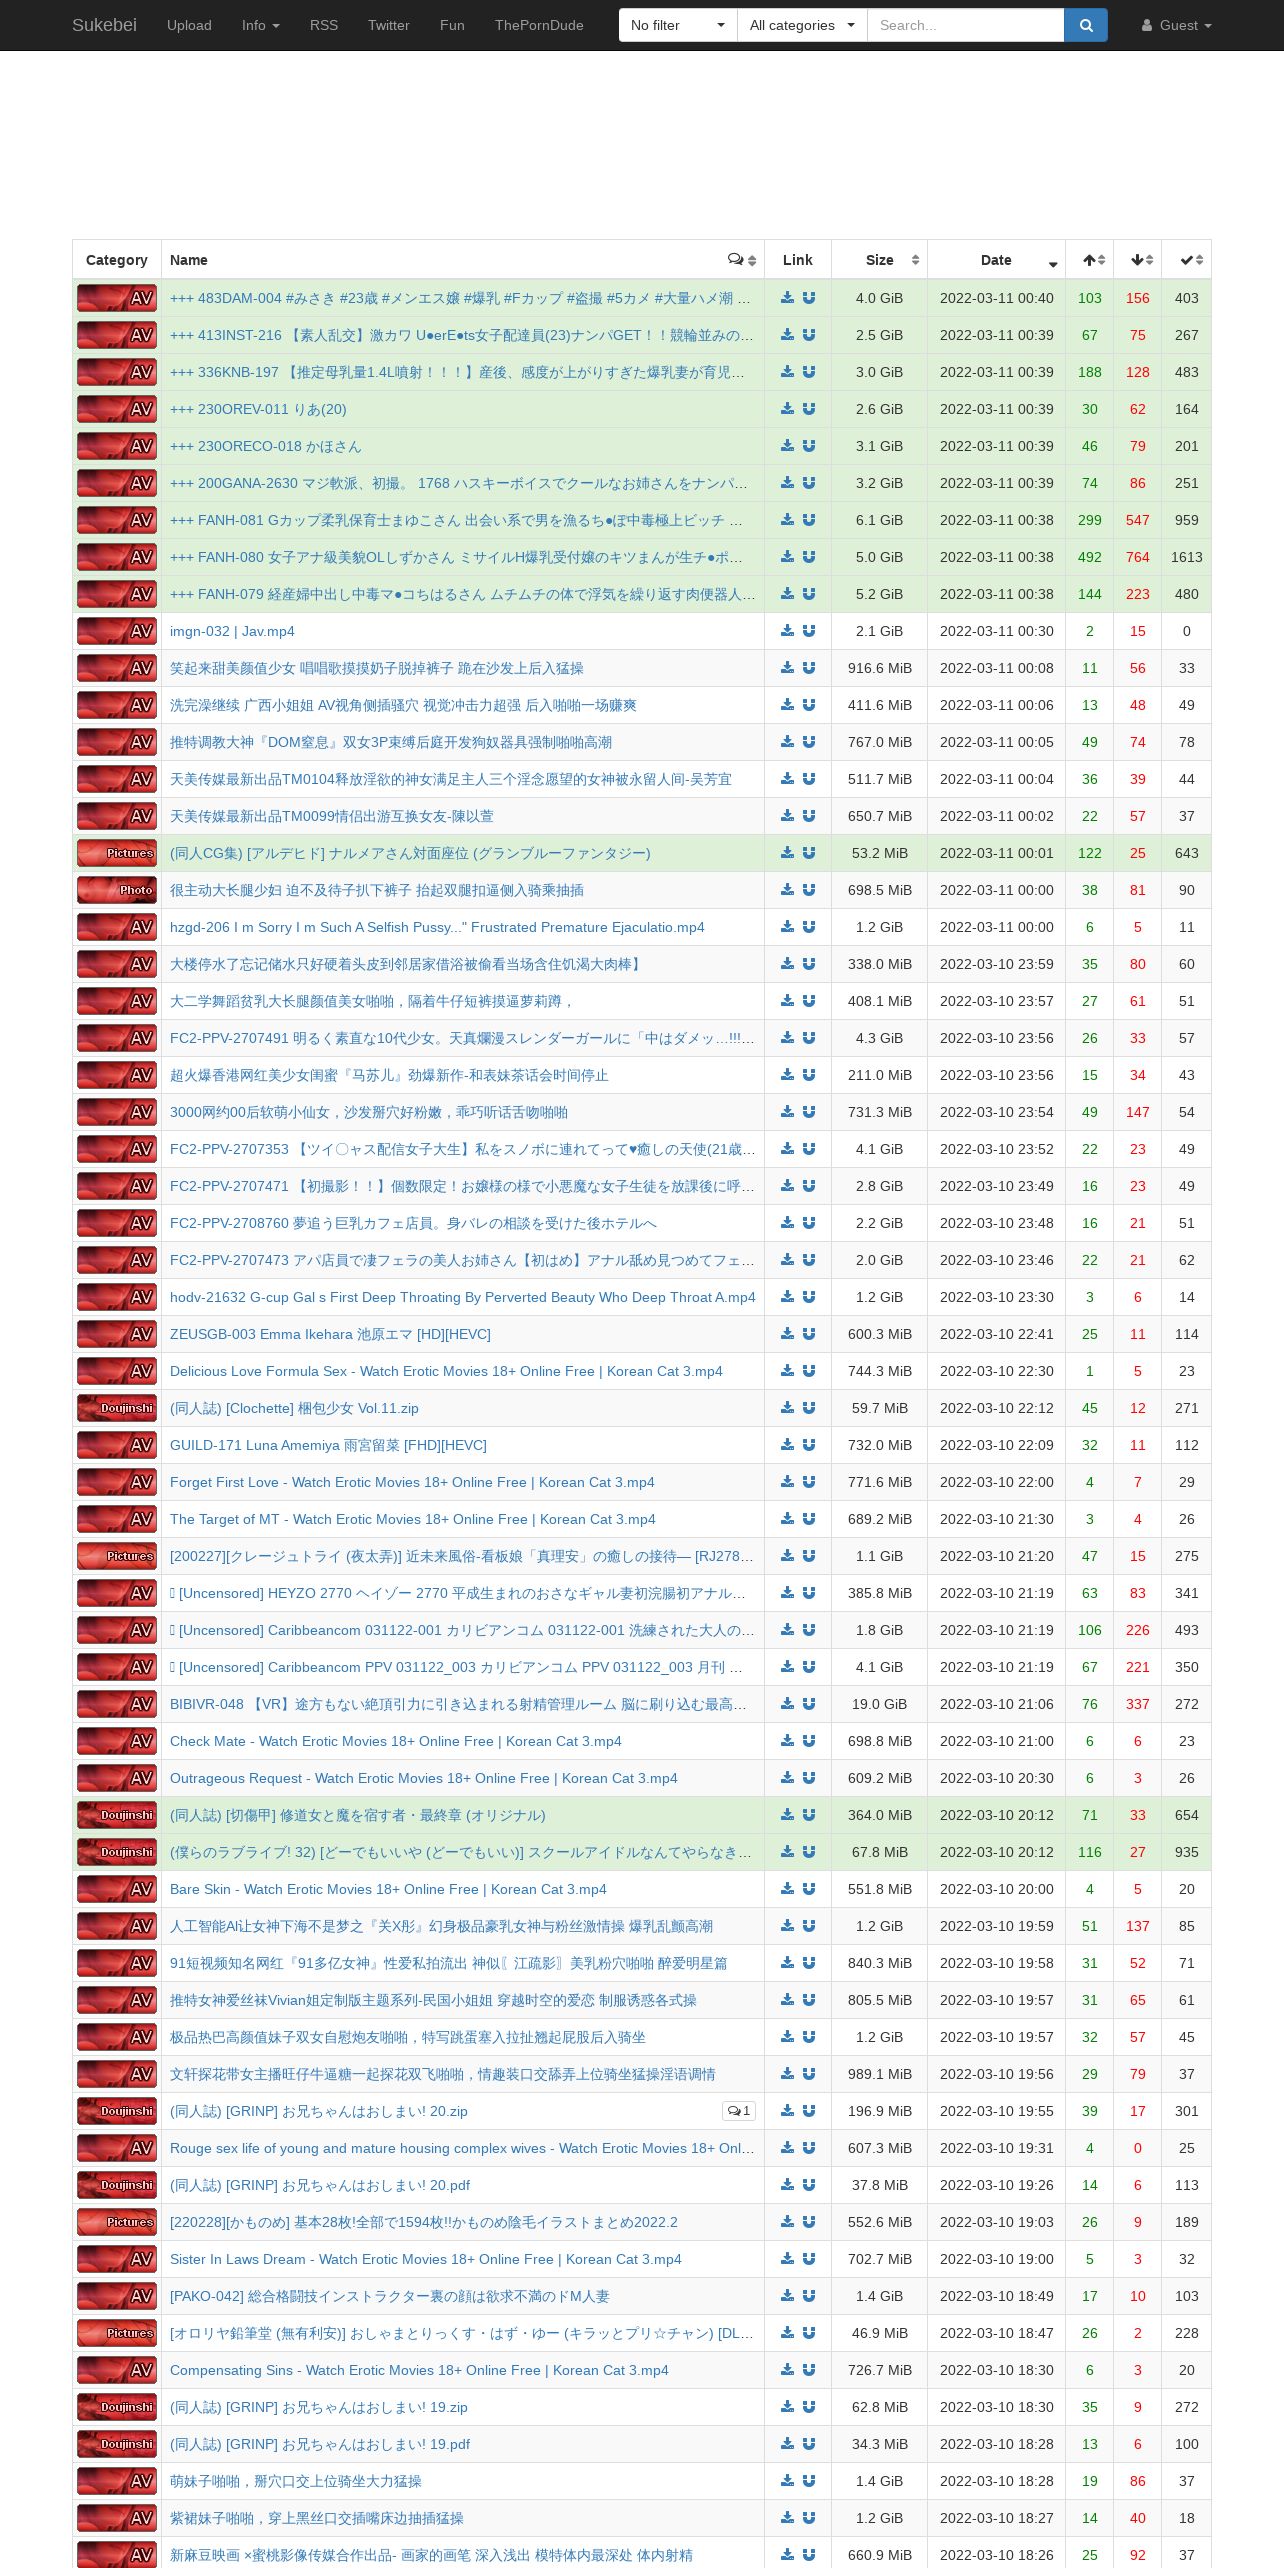Screen dimensions: 1284x2568
Task: Sort table by Date column
Action: tap(997, 260)
